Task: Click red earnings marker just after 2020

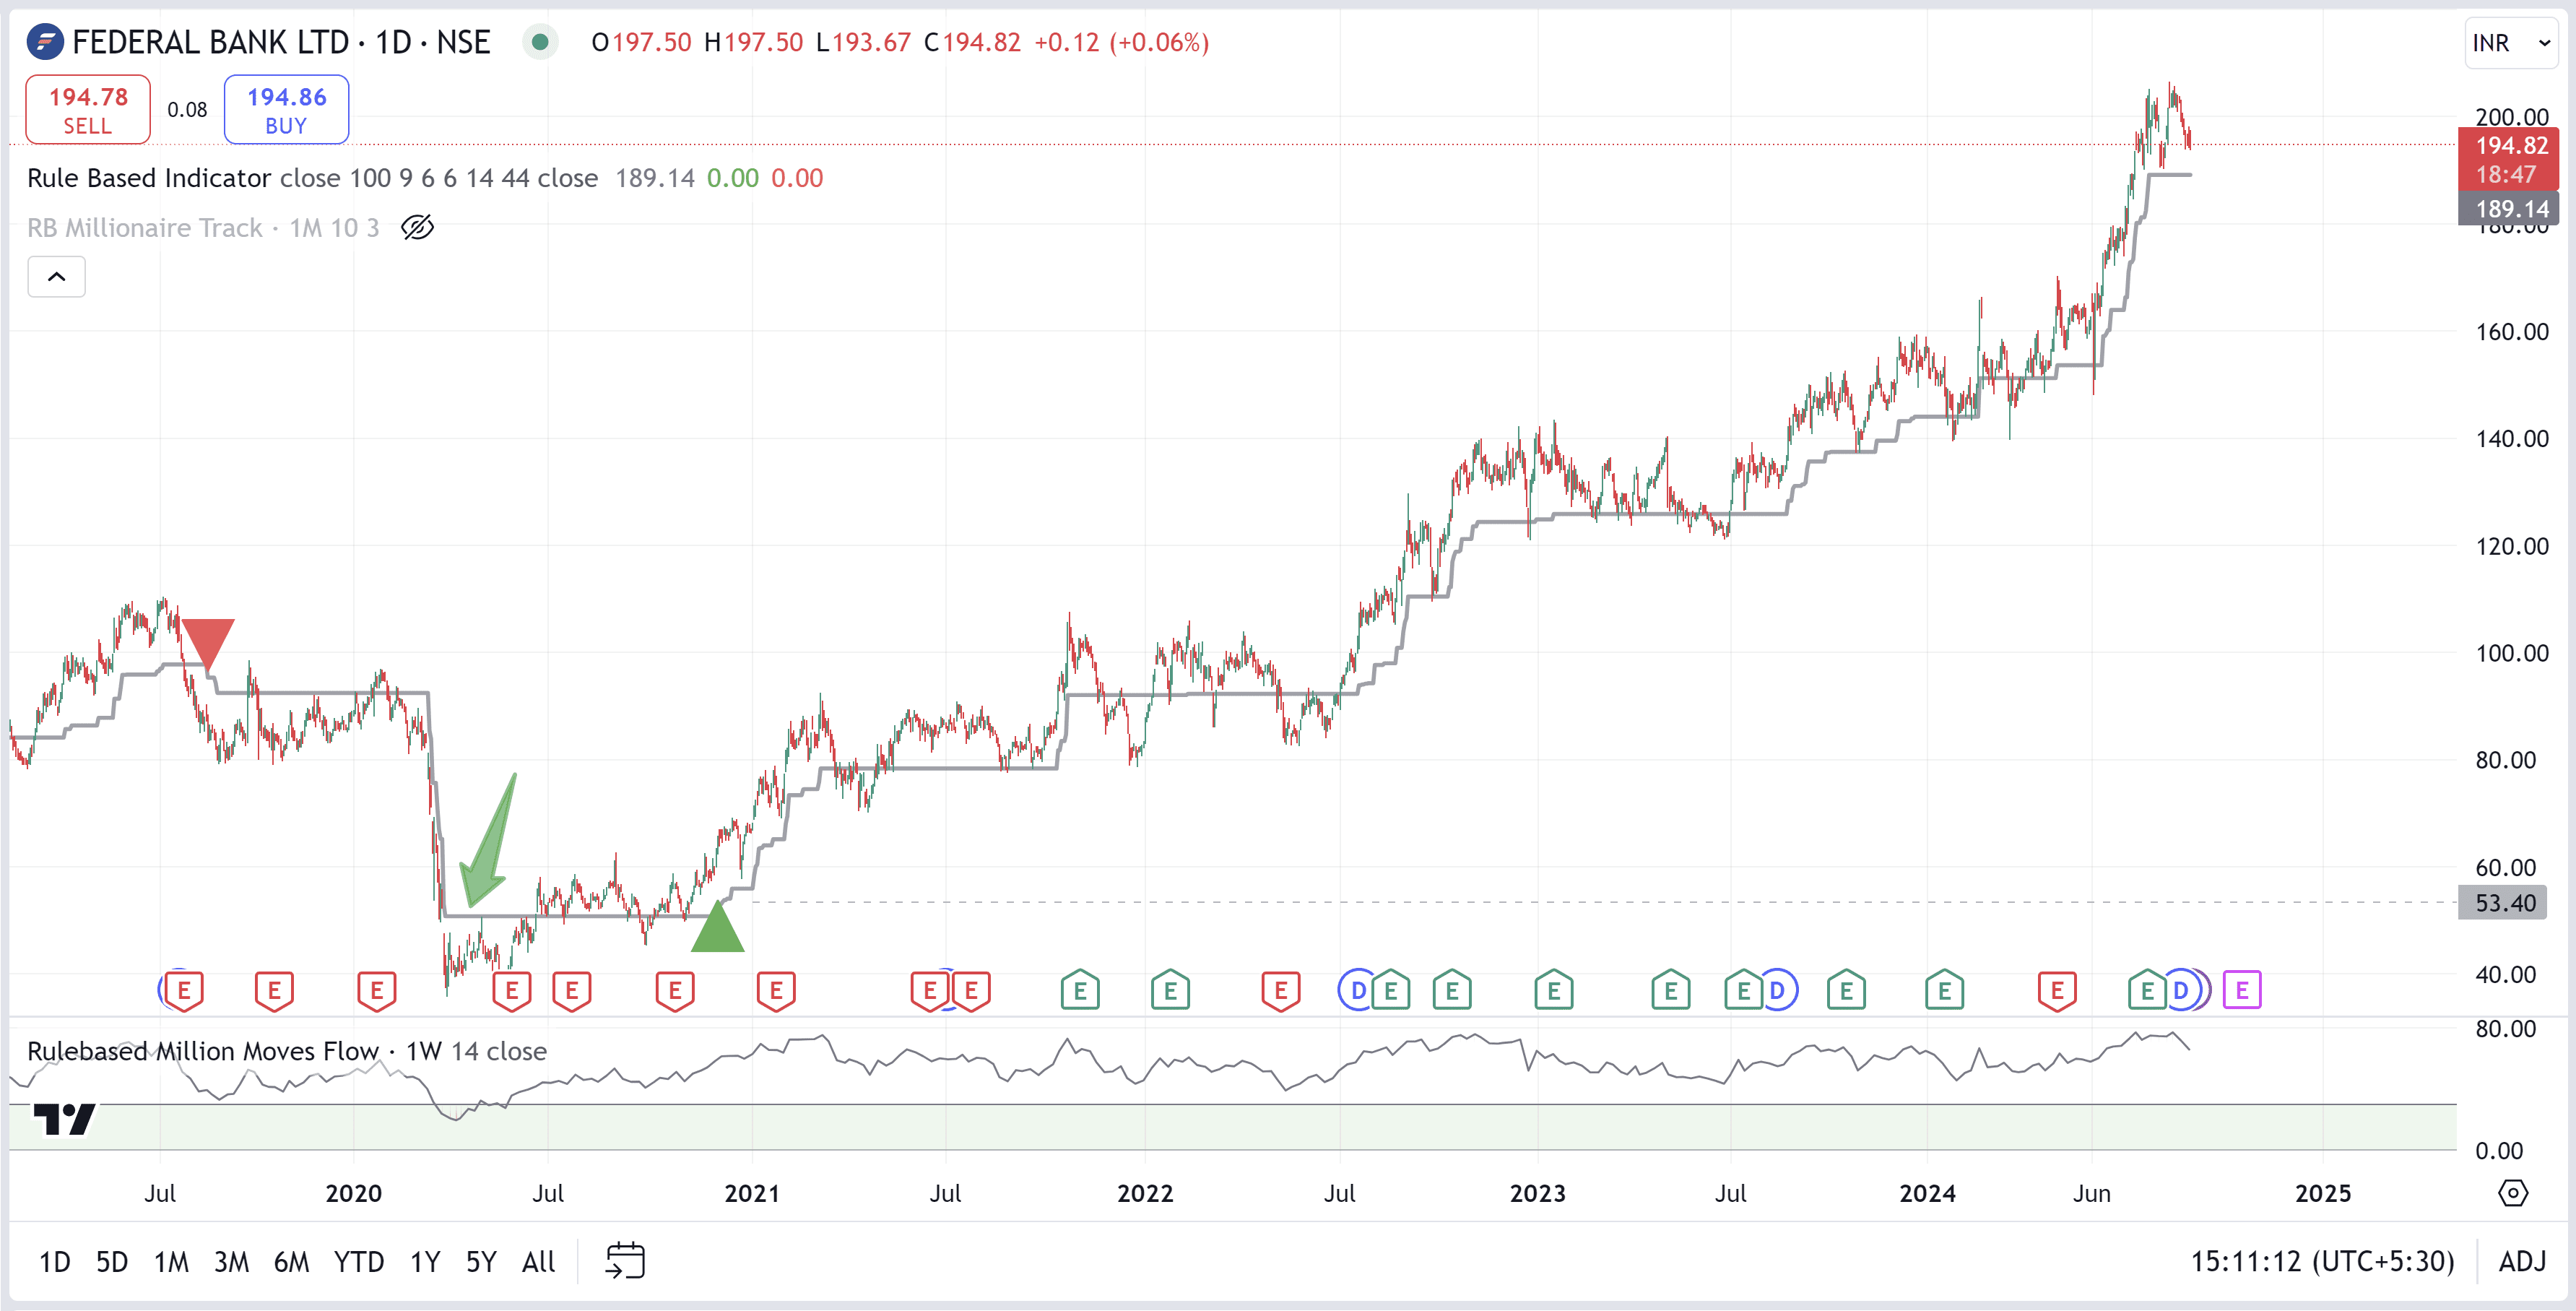Action: 377,990
